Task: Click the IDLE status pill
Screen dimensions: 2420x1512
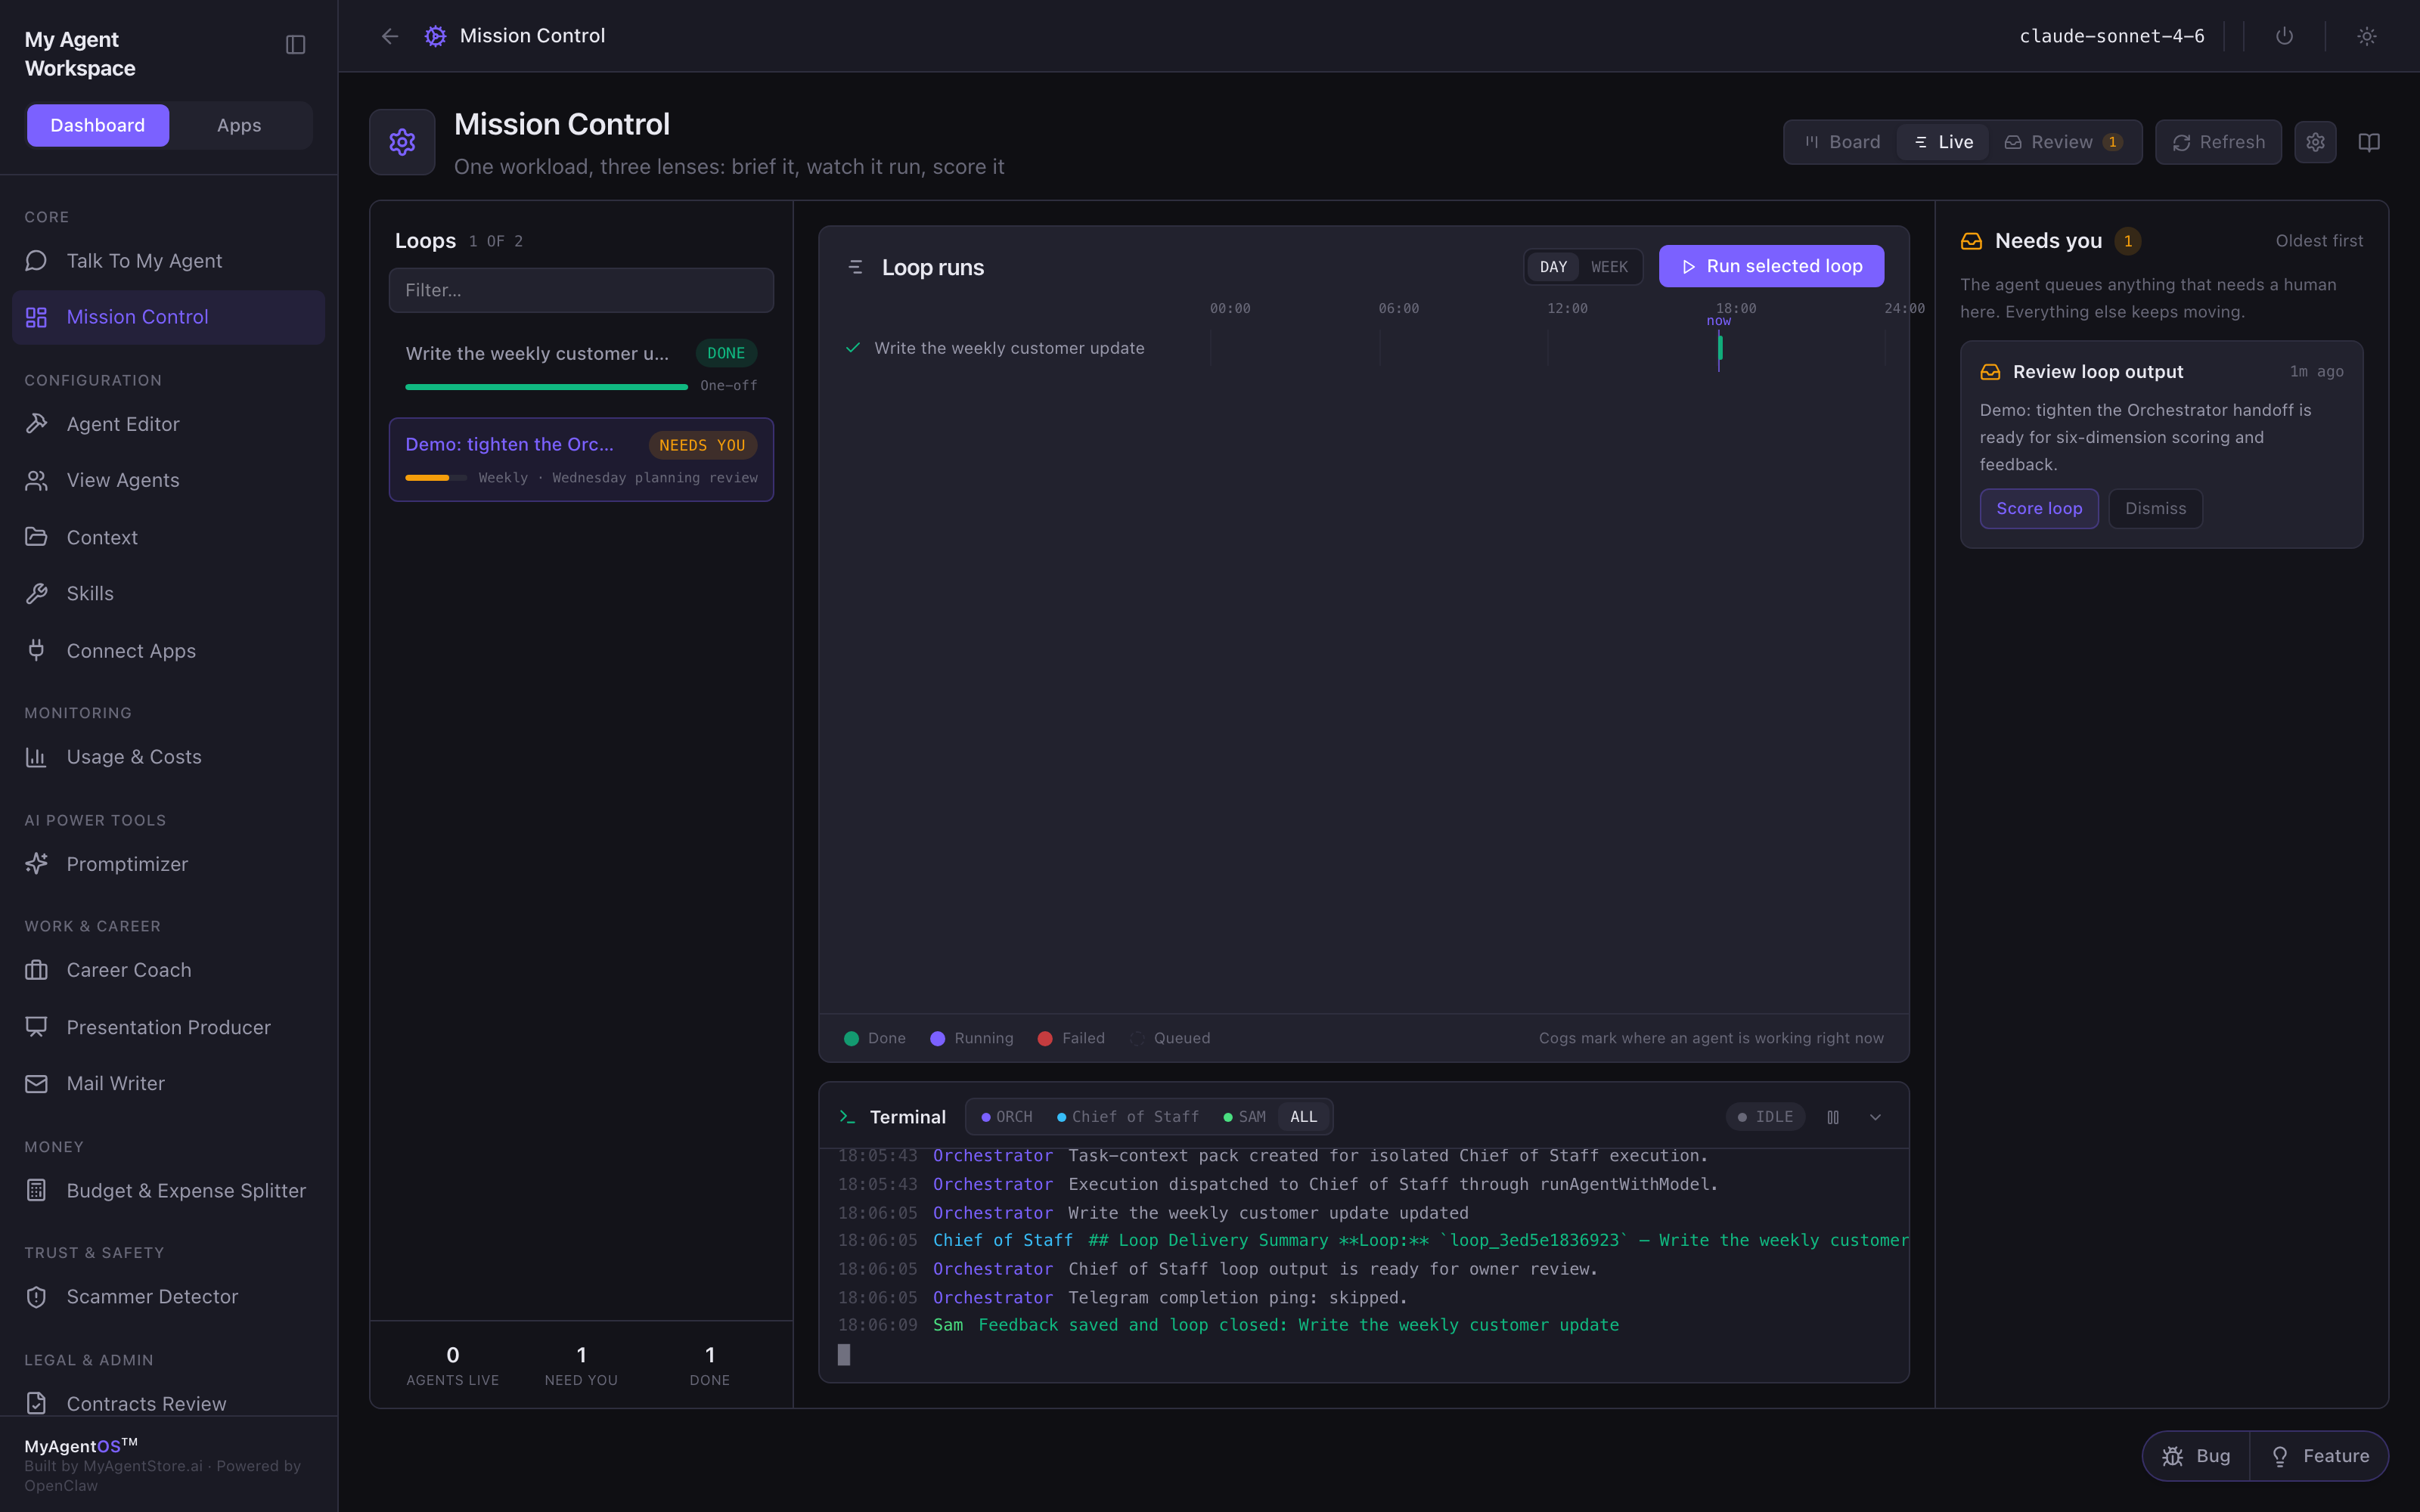Action: coord(1765,1117)
